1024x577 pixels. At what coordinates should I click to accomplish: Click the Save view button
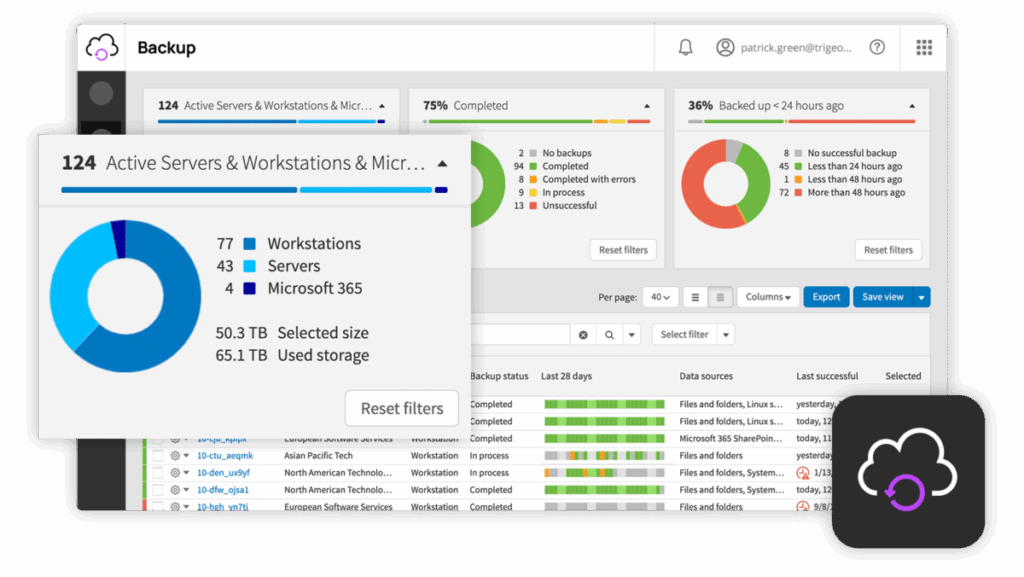pos(883,297)
